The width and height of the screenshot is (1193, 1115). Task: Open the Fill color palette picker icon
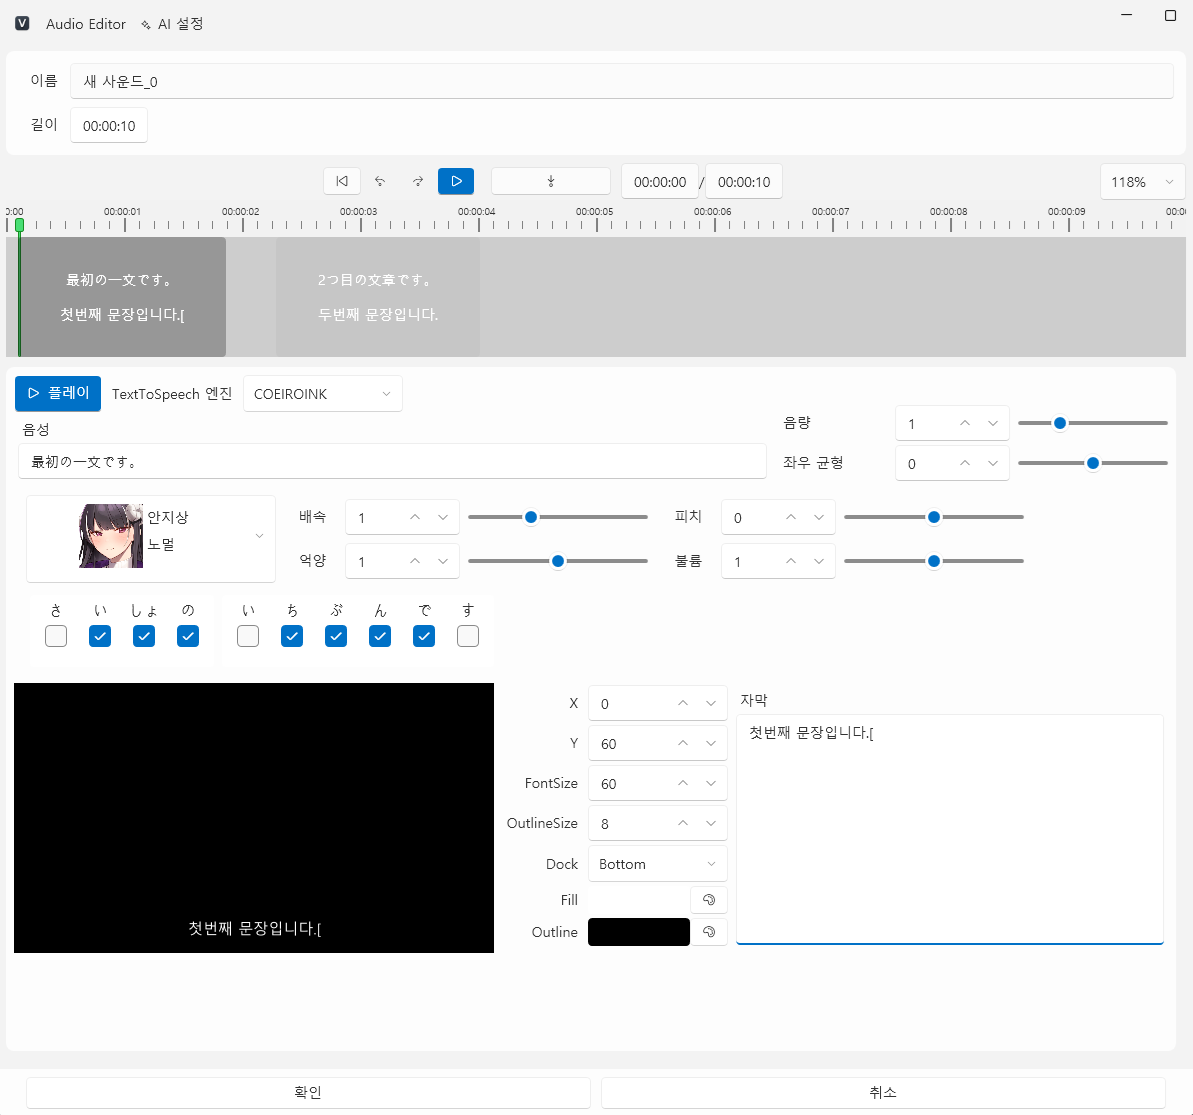709,899
